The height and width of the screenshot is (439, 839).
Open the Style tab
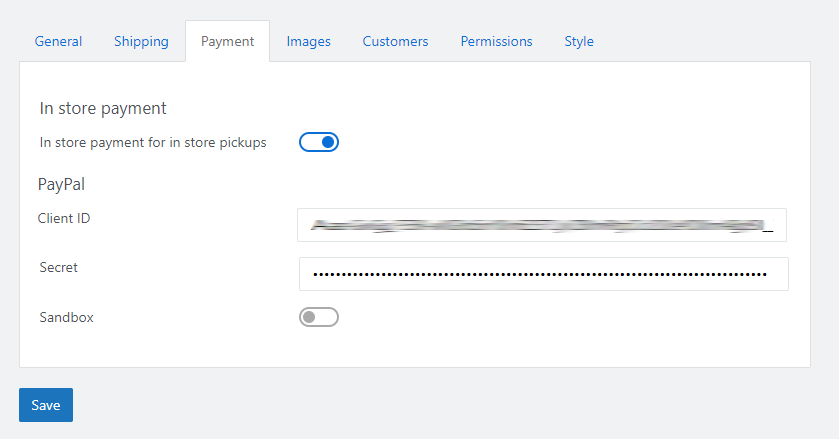click(x=579, y=41)
